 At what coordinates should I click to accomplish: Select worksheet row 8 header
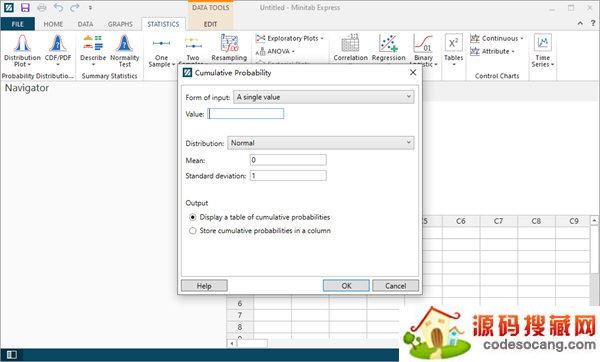tap(240, 327)
